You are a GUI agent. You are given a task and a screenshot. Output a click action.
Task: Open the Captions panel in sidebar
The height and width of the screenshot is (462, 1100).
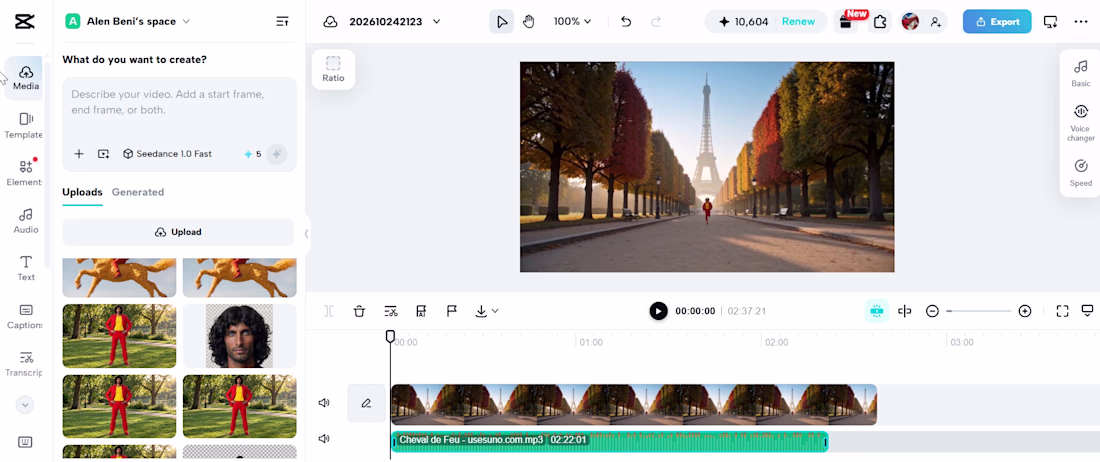click(26, 315)
